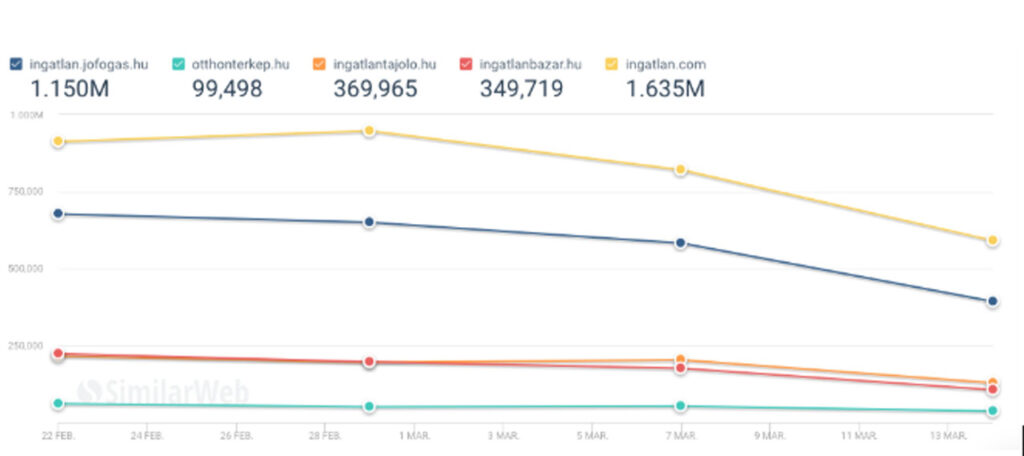
Task: Click the SimilarWeb watermark logo
Action: (163, 389)
